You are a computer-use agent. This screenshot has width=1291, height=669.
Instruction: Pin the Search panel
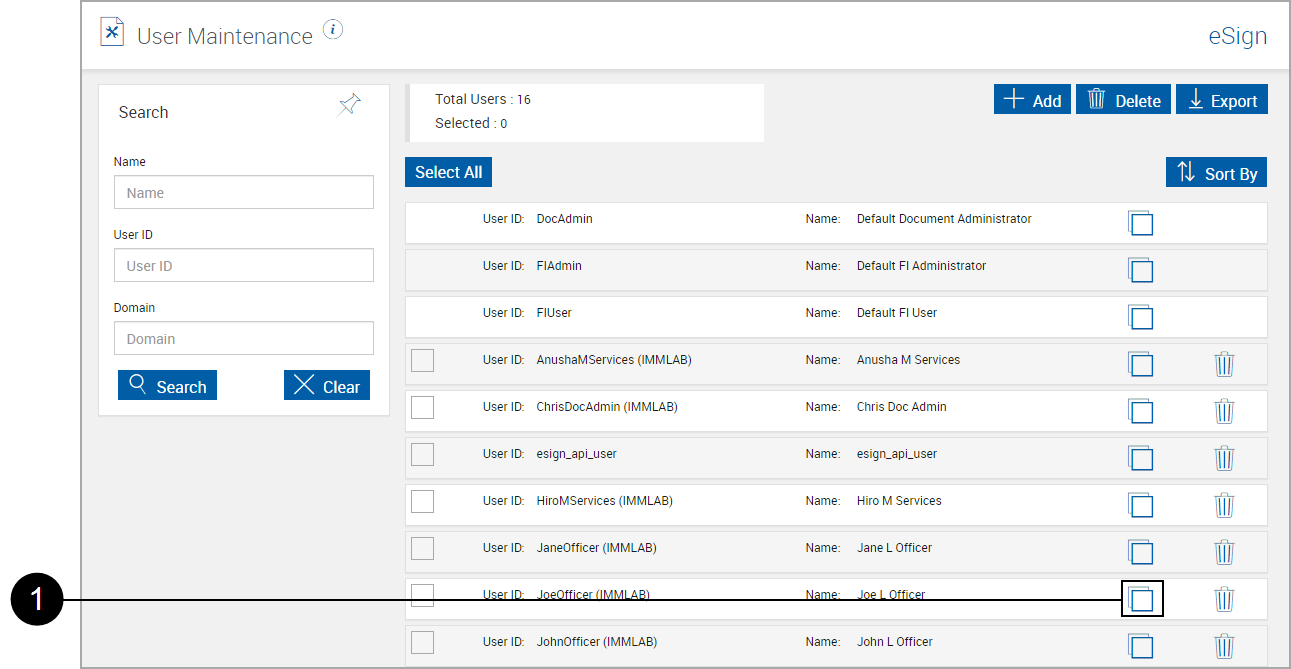349,105
